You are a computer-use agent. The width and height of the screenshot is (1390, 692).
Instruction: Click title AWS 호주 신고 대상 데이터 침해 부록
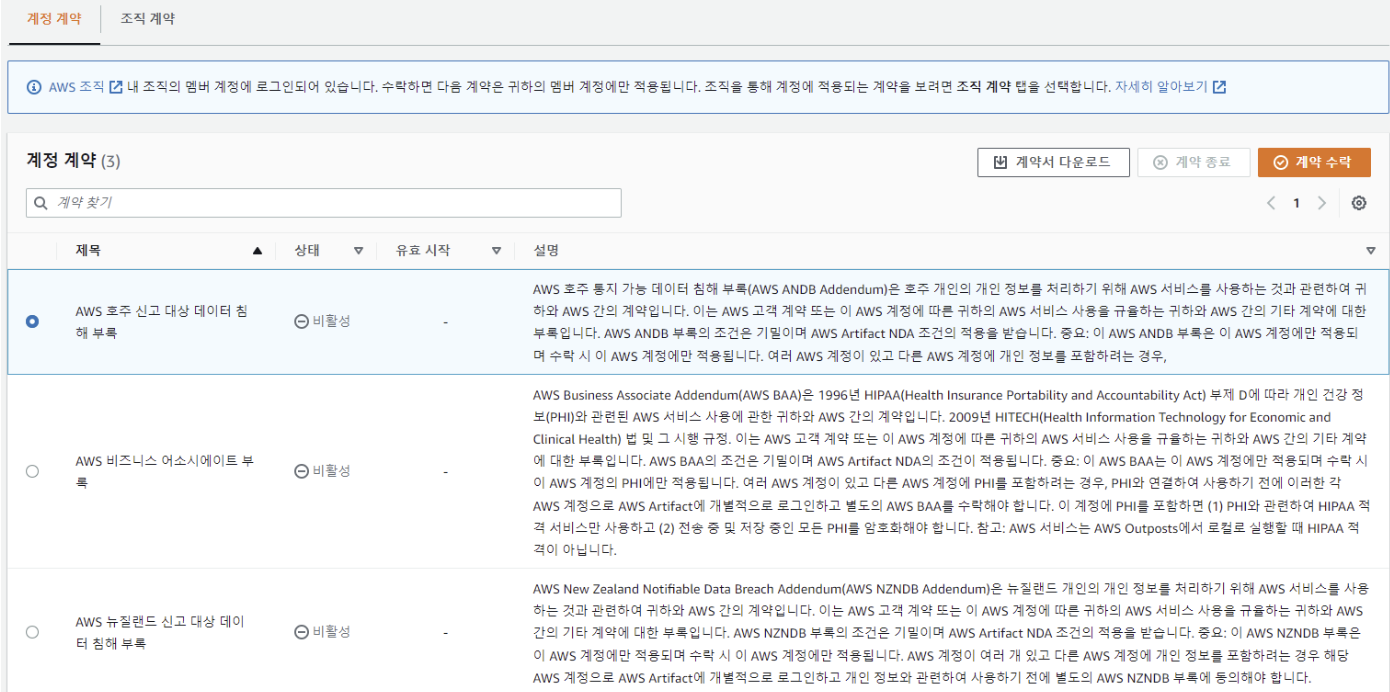click(161, 322)
